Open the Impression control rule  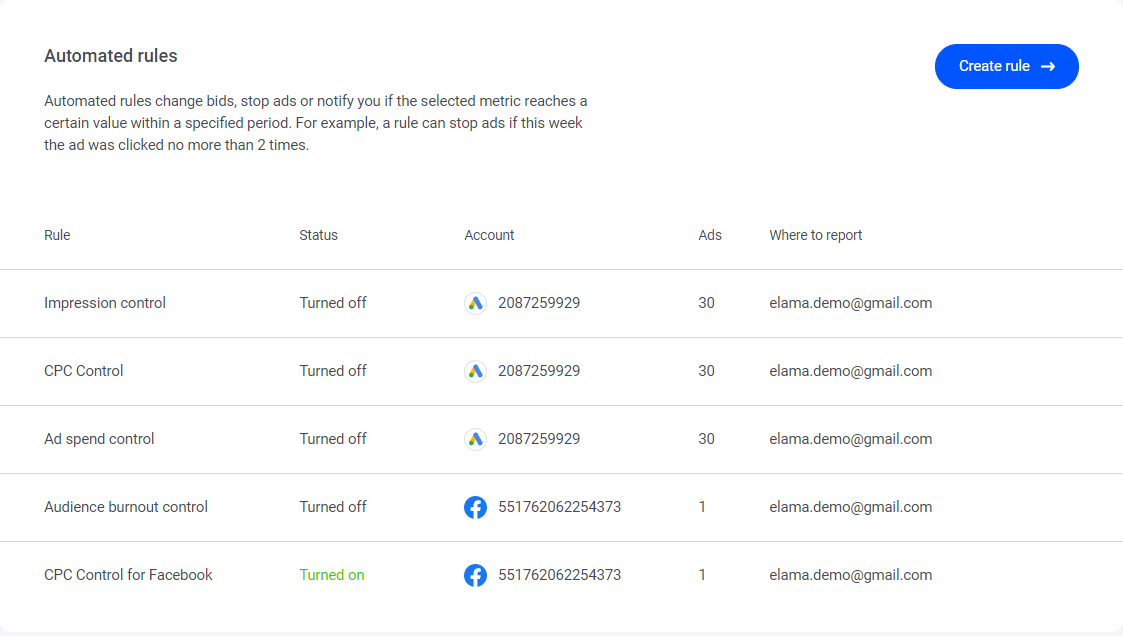(105, 303)
